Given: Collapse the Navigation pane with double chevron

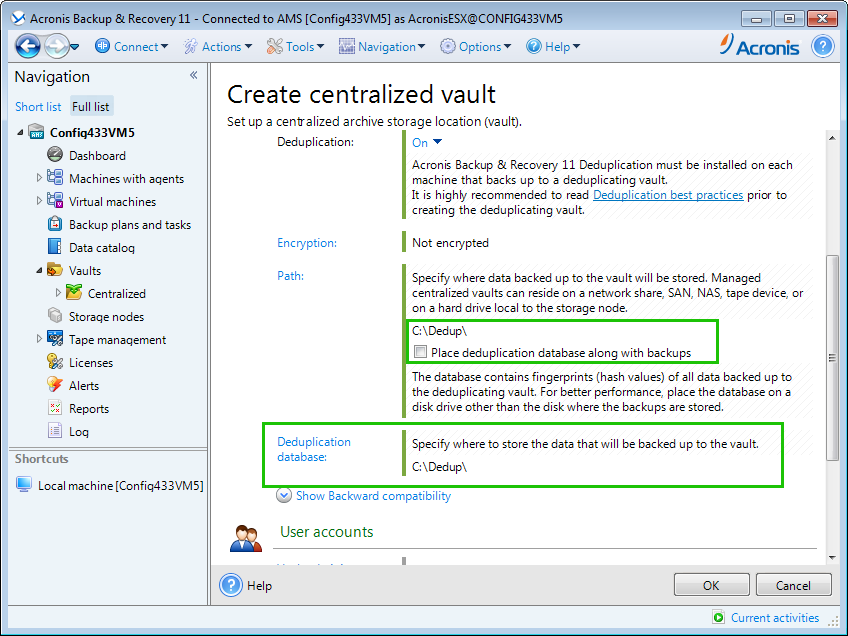Looking at the screenshot, I should point(194,76).
